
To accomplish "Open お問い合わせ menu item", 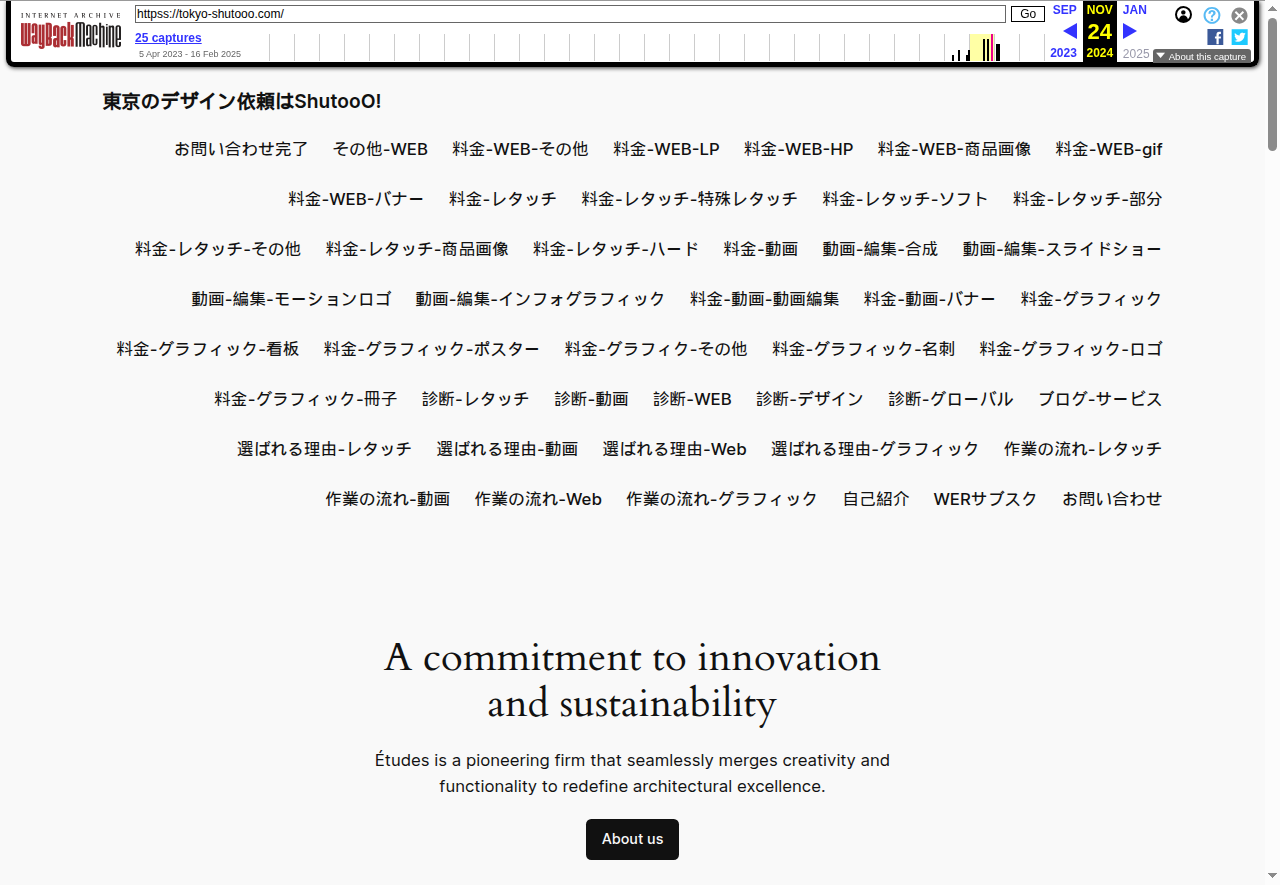I will coord(1112,499).
